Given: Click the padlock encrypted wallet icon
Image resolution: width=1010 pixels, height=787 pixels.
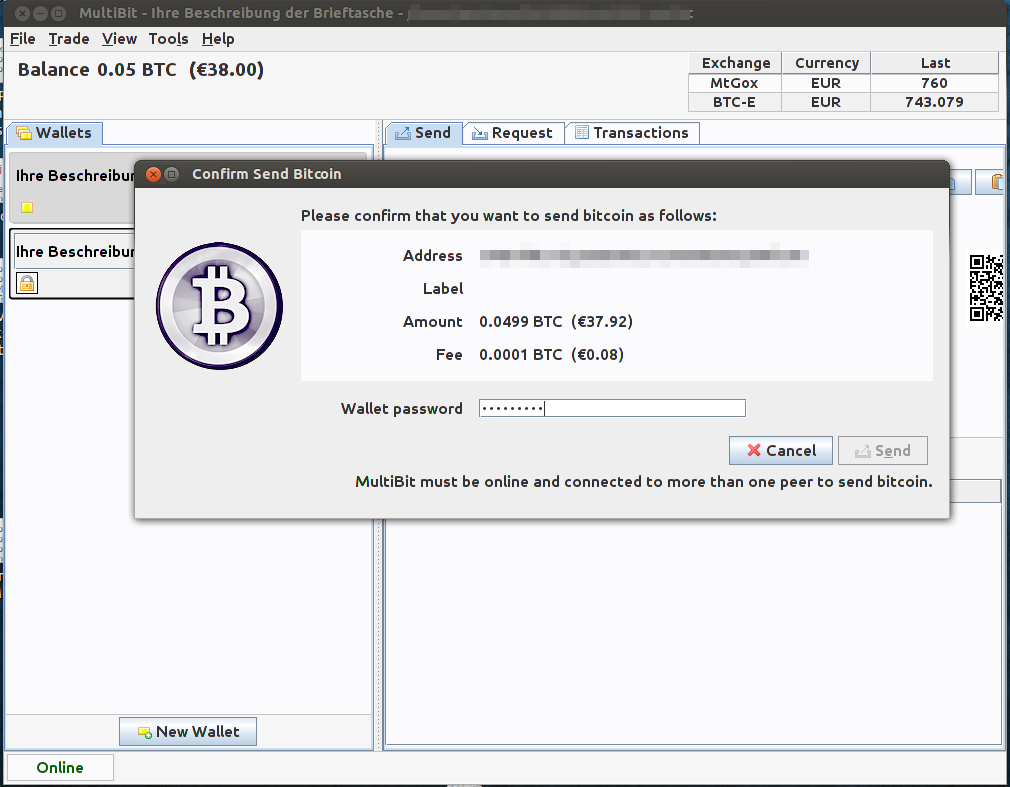Looking at the screenshot, I should [x=27, y=283].
